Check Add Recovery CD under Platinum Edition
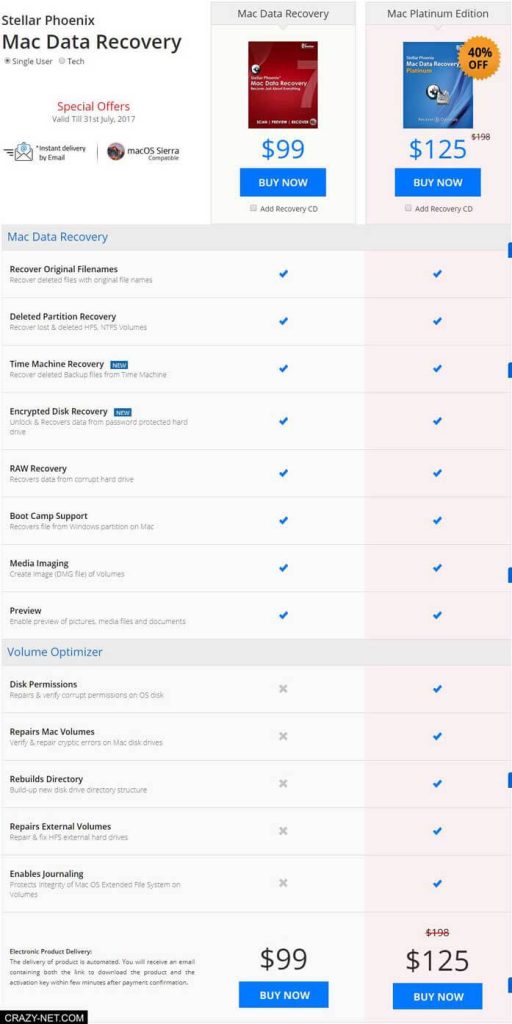 pos(408,208)
